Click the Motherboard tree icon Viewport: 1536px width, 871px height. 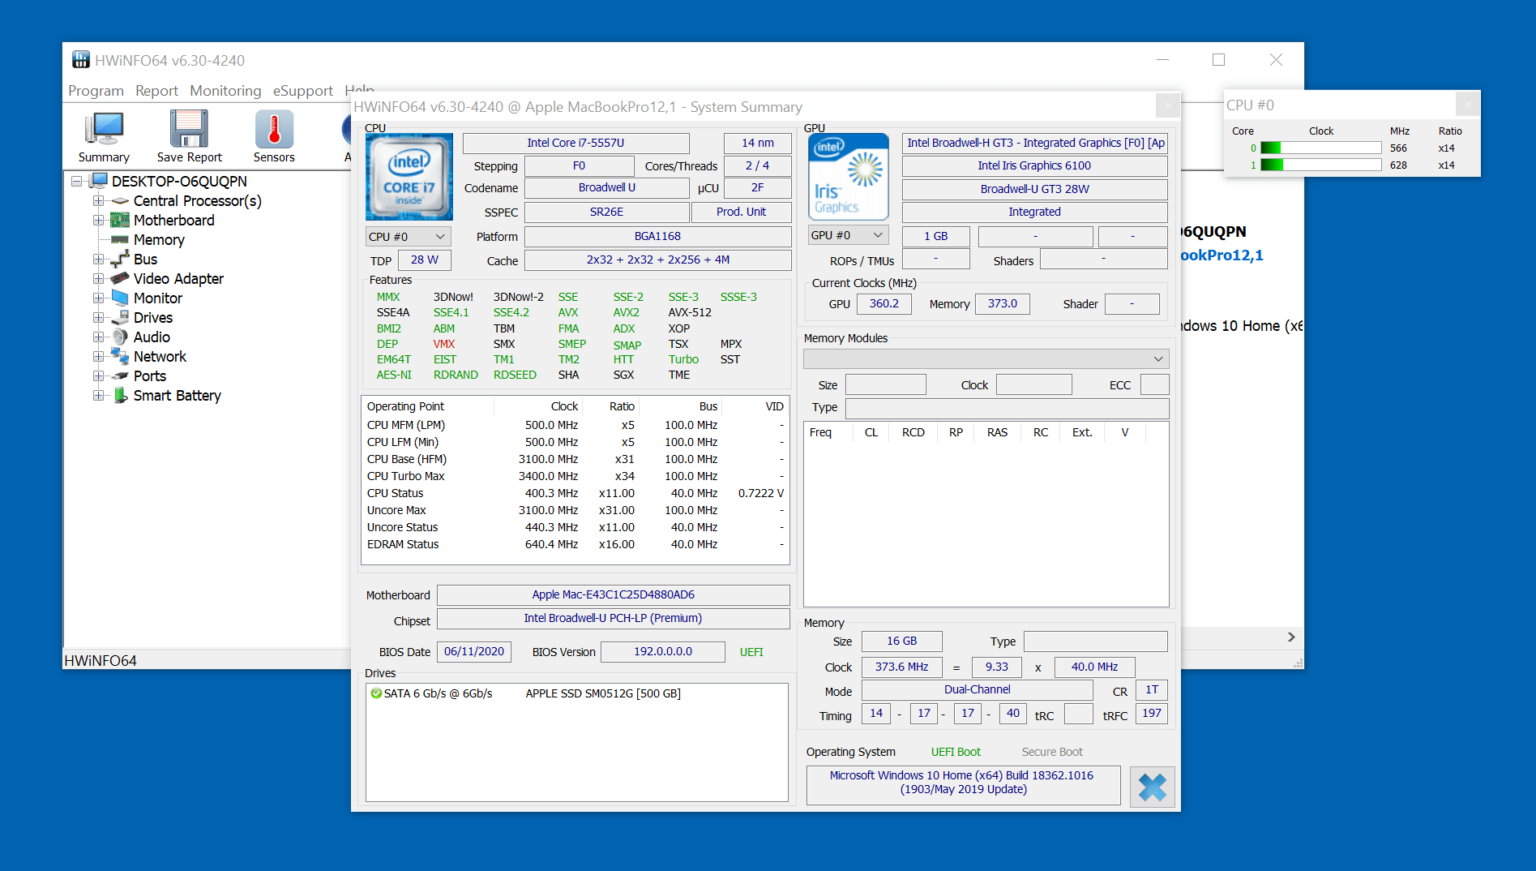[x=120, y=220]
